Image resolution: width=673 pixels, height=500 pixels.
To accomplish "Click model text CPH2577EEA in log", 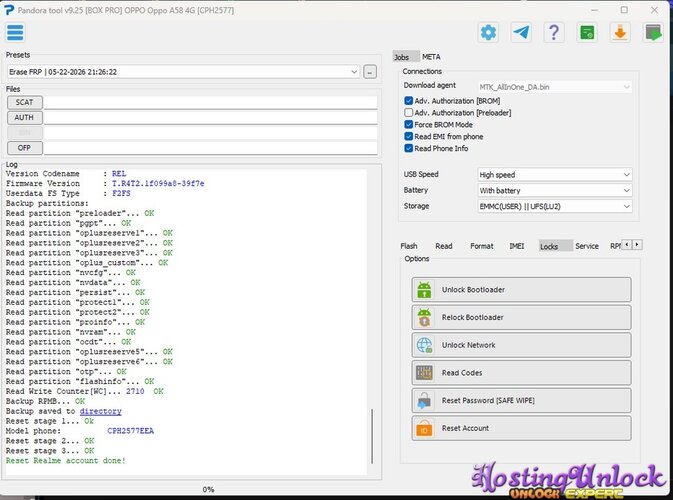I will [x=130, y=431].
